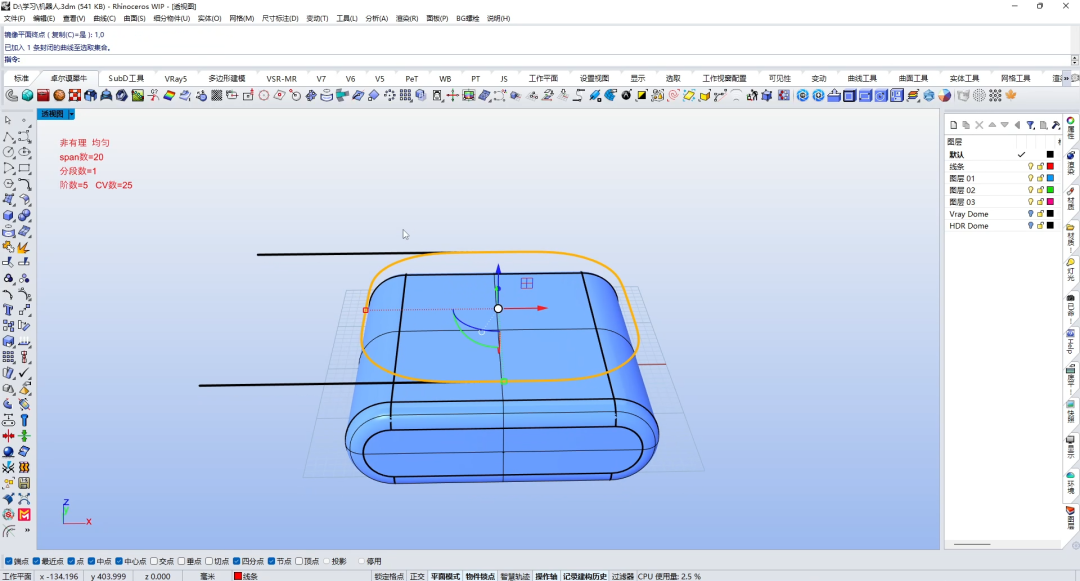Click the colored pie sphere icon in toolbar

pyautogui.click(x=945, y=96)
